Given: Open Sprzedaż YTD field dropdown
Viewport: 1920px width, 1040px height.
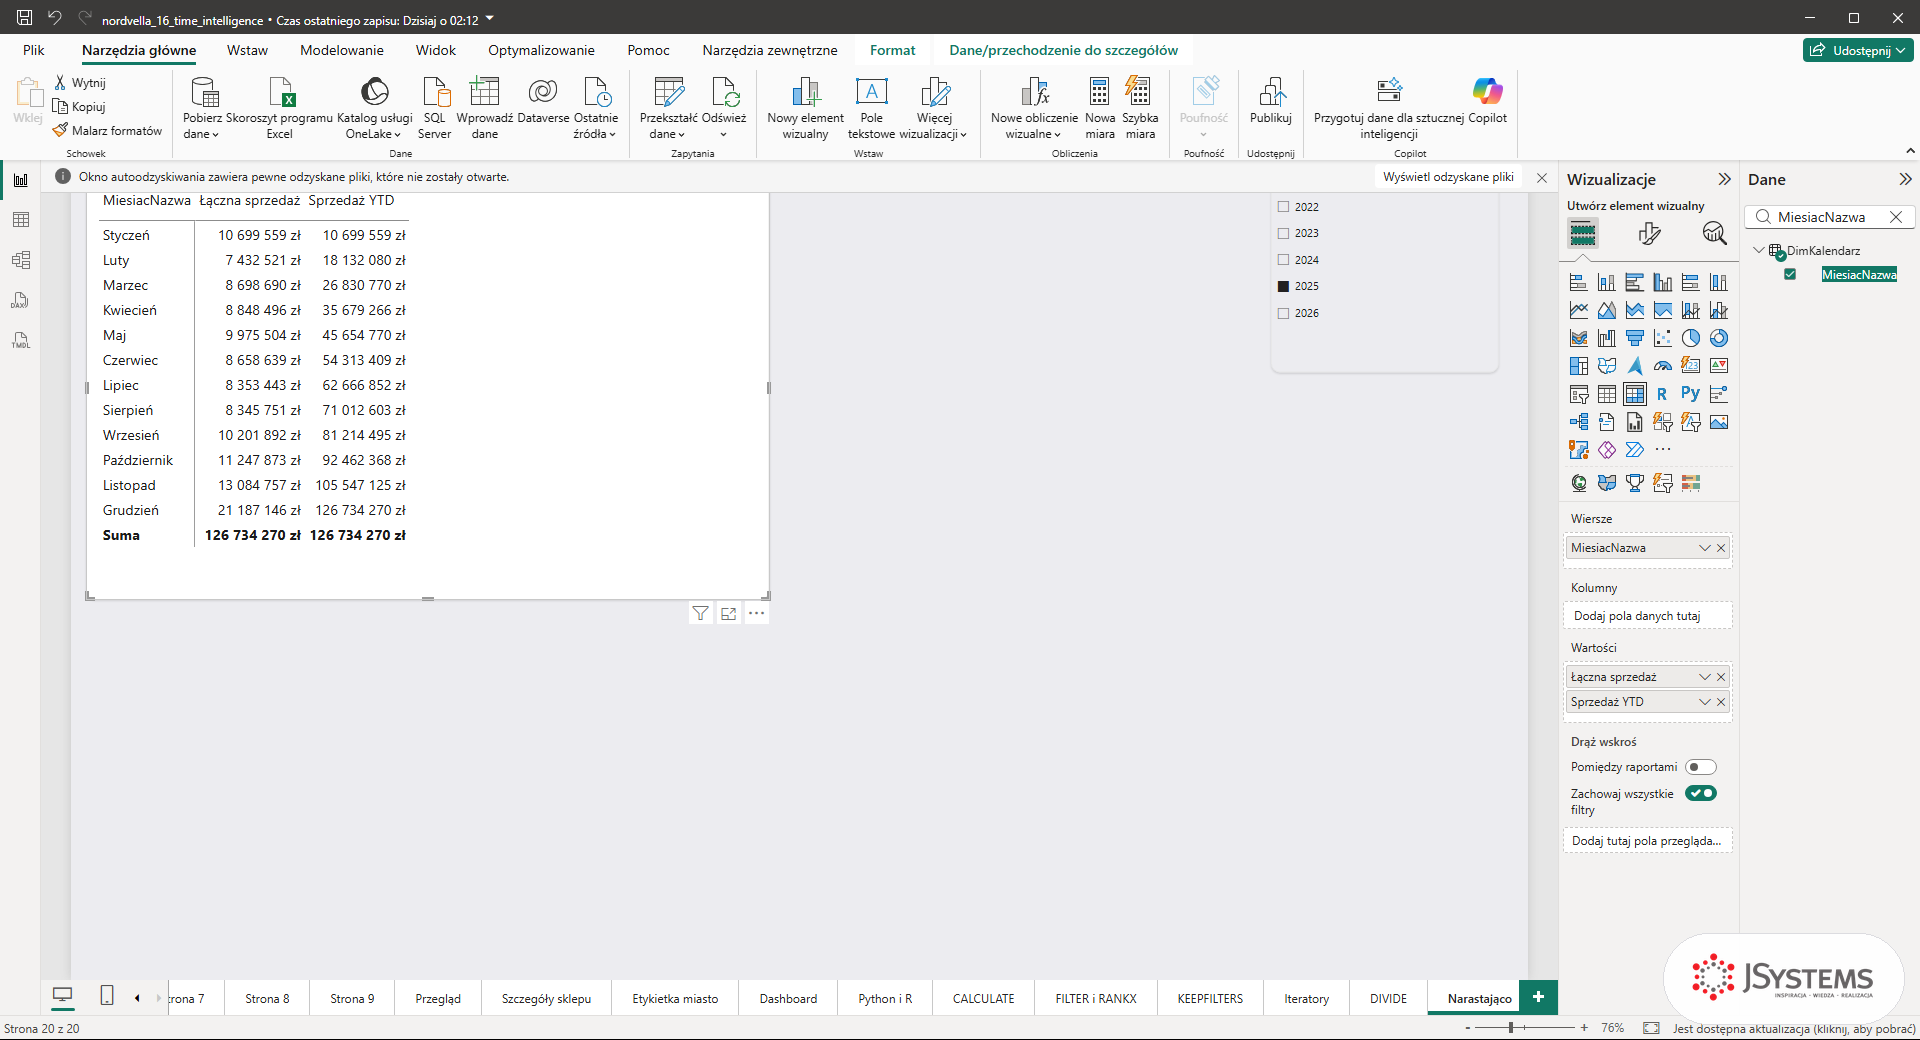Looking at the screenshot, I should coord(1705,702).
